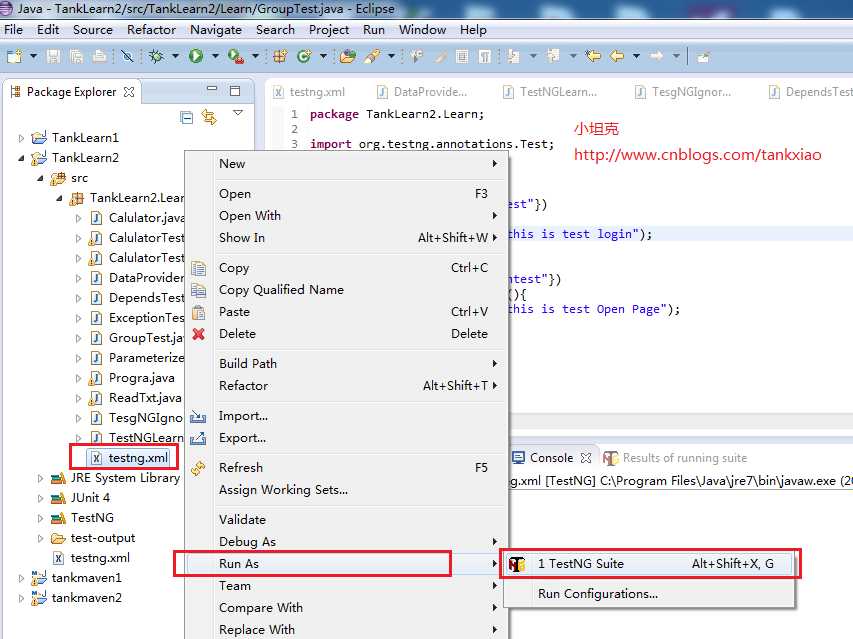Viewport: 853px width, 639px height.
Task: Select tankmaven2 project in explorer
Action: (x=77, y=598)
